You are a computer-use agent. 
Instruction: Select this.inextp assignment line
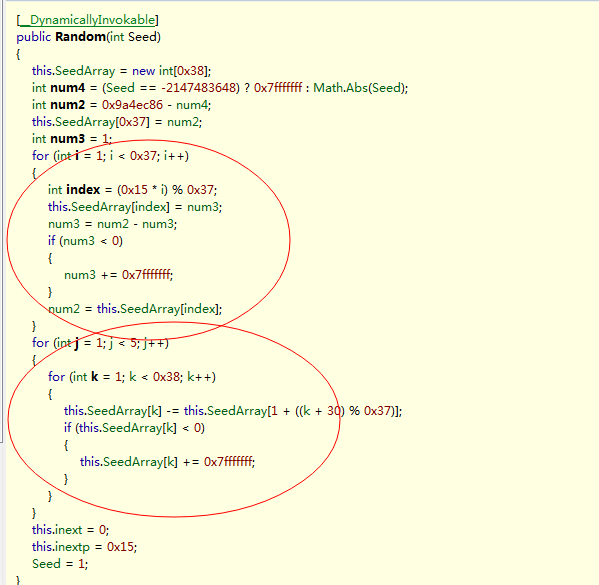[84, 547]
